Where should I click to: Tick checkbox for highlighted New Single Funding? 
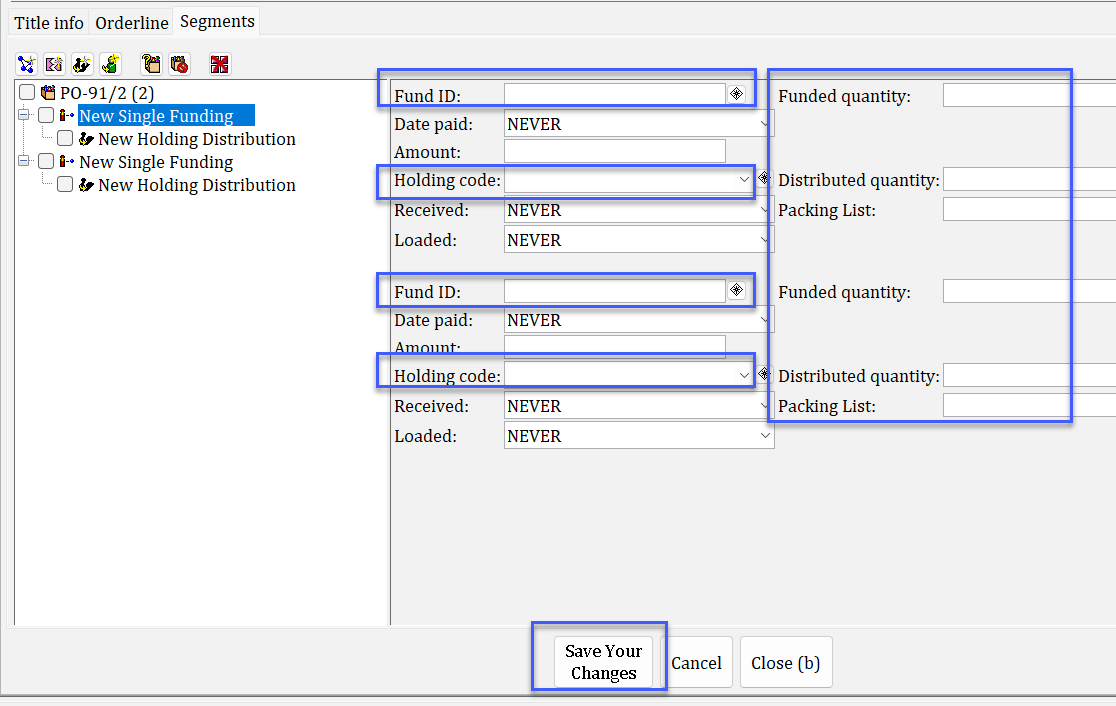(46, 116)
